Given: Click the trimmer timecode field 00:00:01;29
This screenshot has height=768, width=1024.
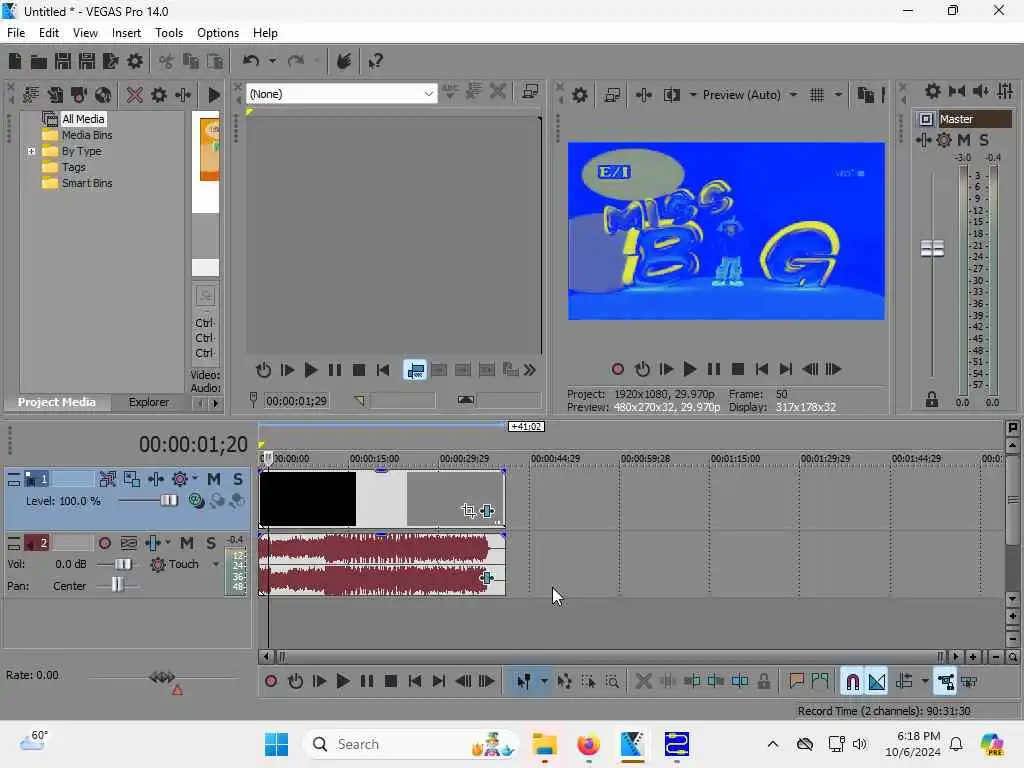Looking at the screenshot, I should (x=296, y=401).
